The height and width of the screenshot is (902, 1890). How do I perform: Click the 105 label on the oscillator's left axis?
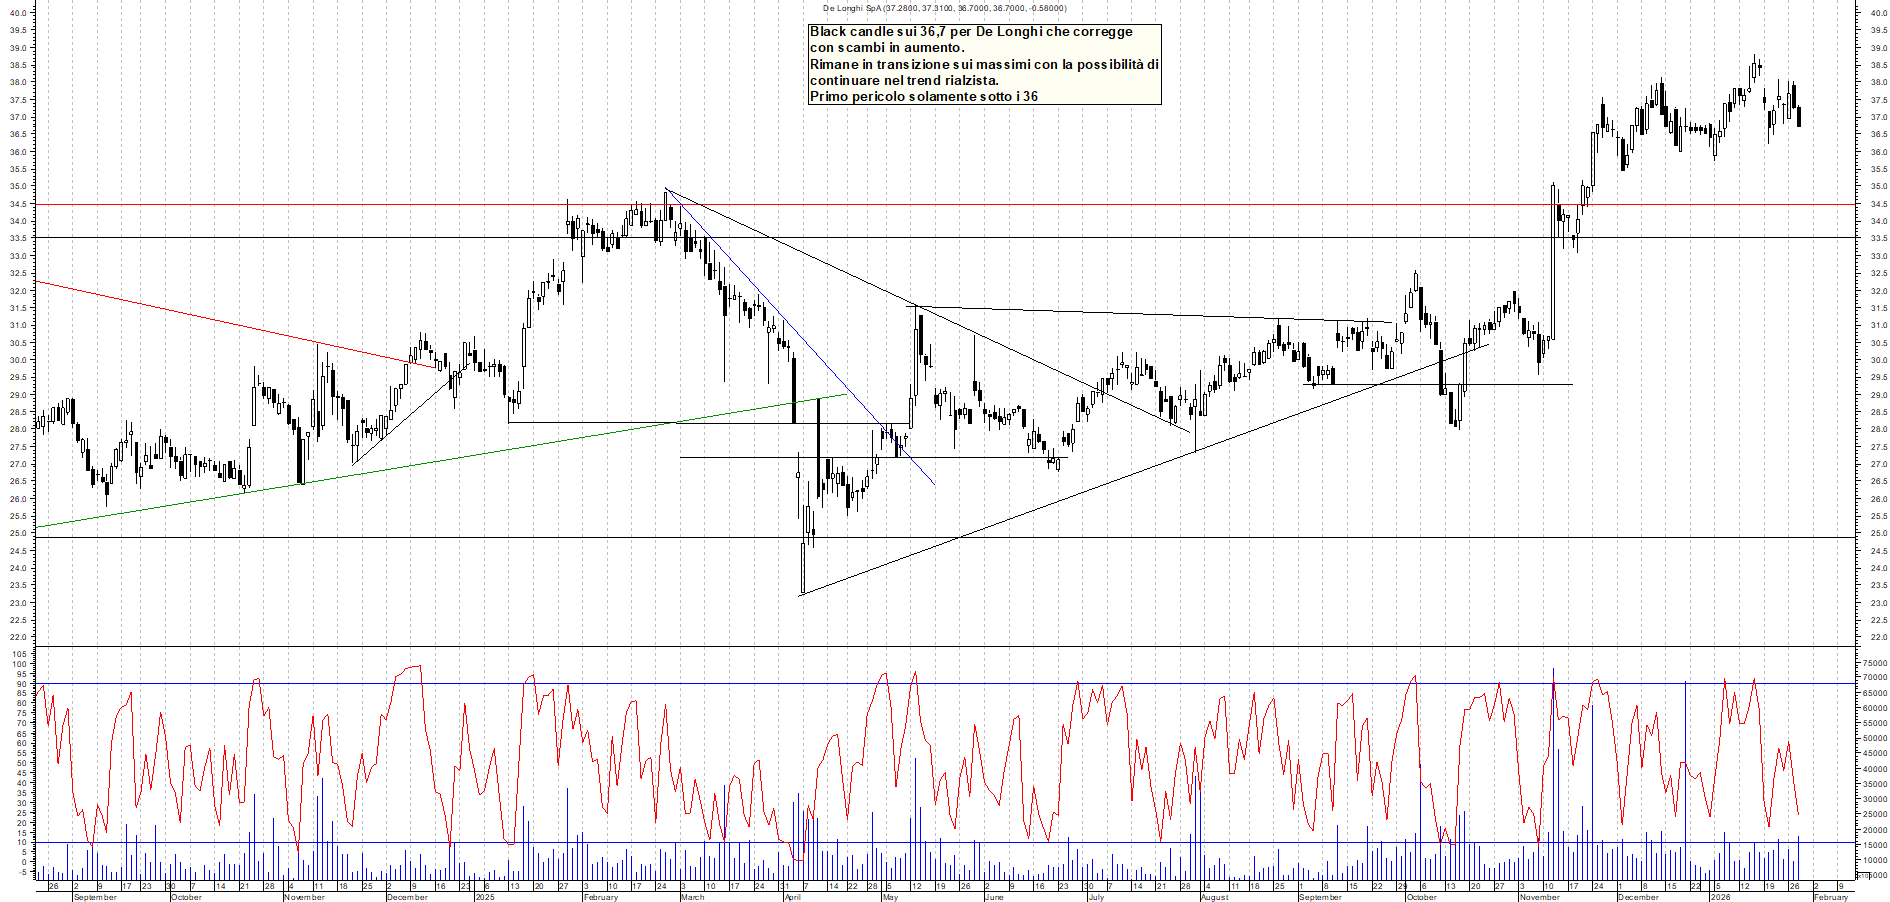pyautogui.click(x=19, y=654)
